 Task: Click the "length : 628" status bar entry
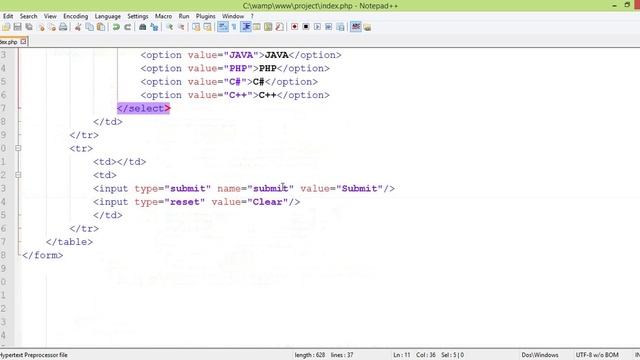[309, 355]
